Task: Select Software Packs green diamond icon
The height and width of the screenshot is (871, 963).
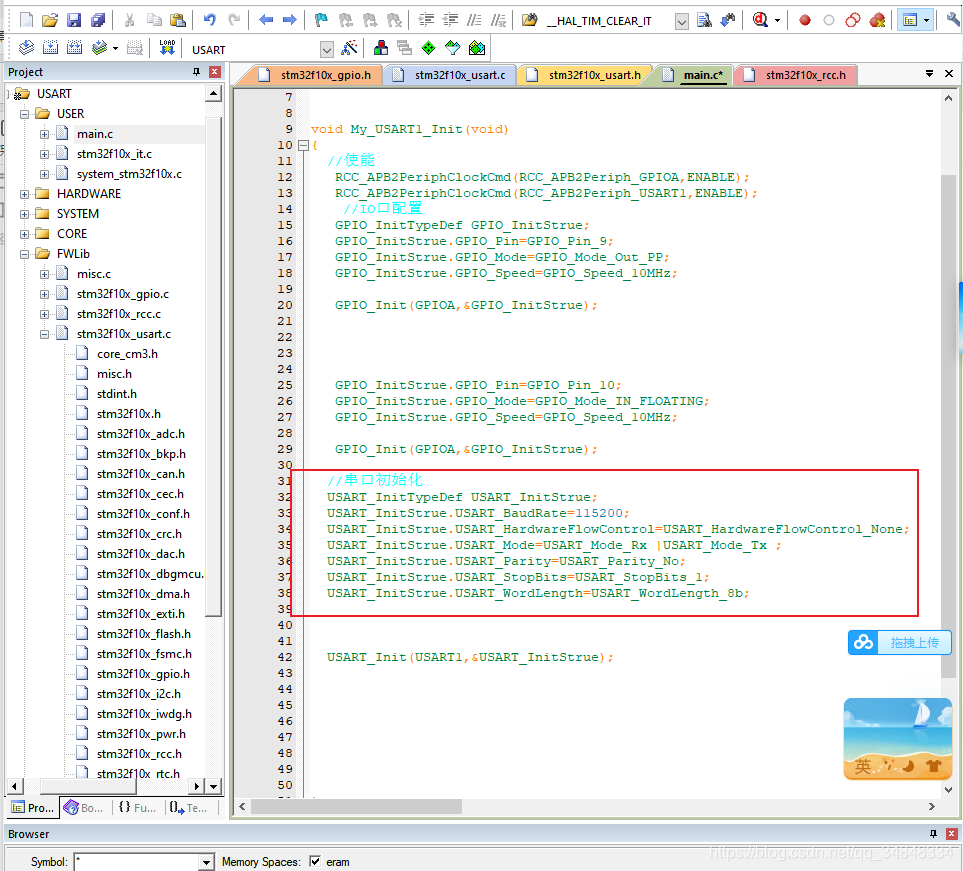Action: click(x=429, y=47)
